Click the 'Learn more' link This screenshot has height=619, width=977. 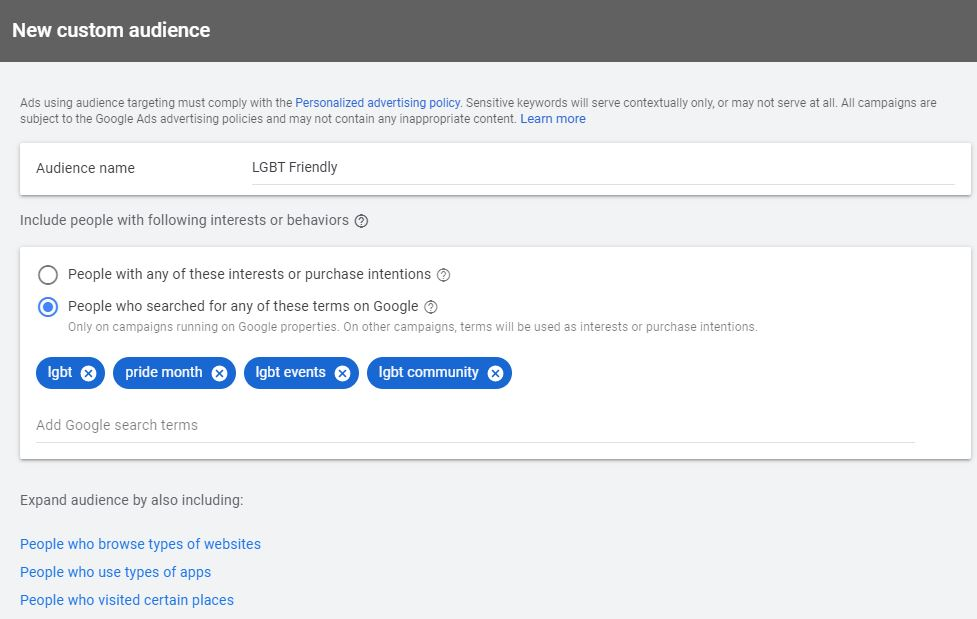point(553,118)
